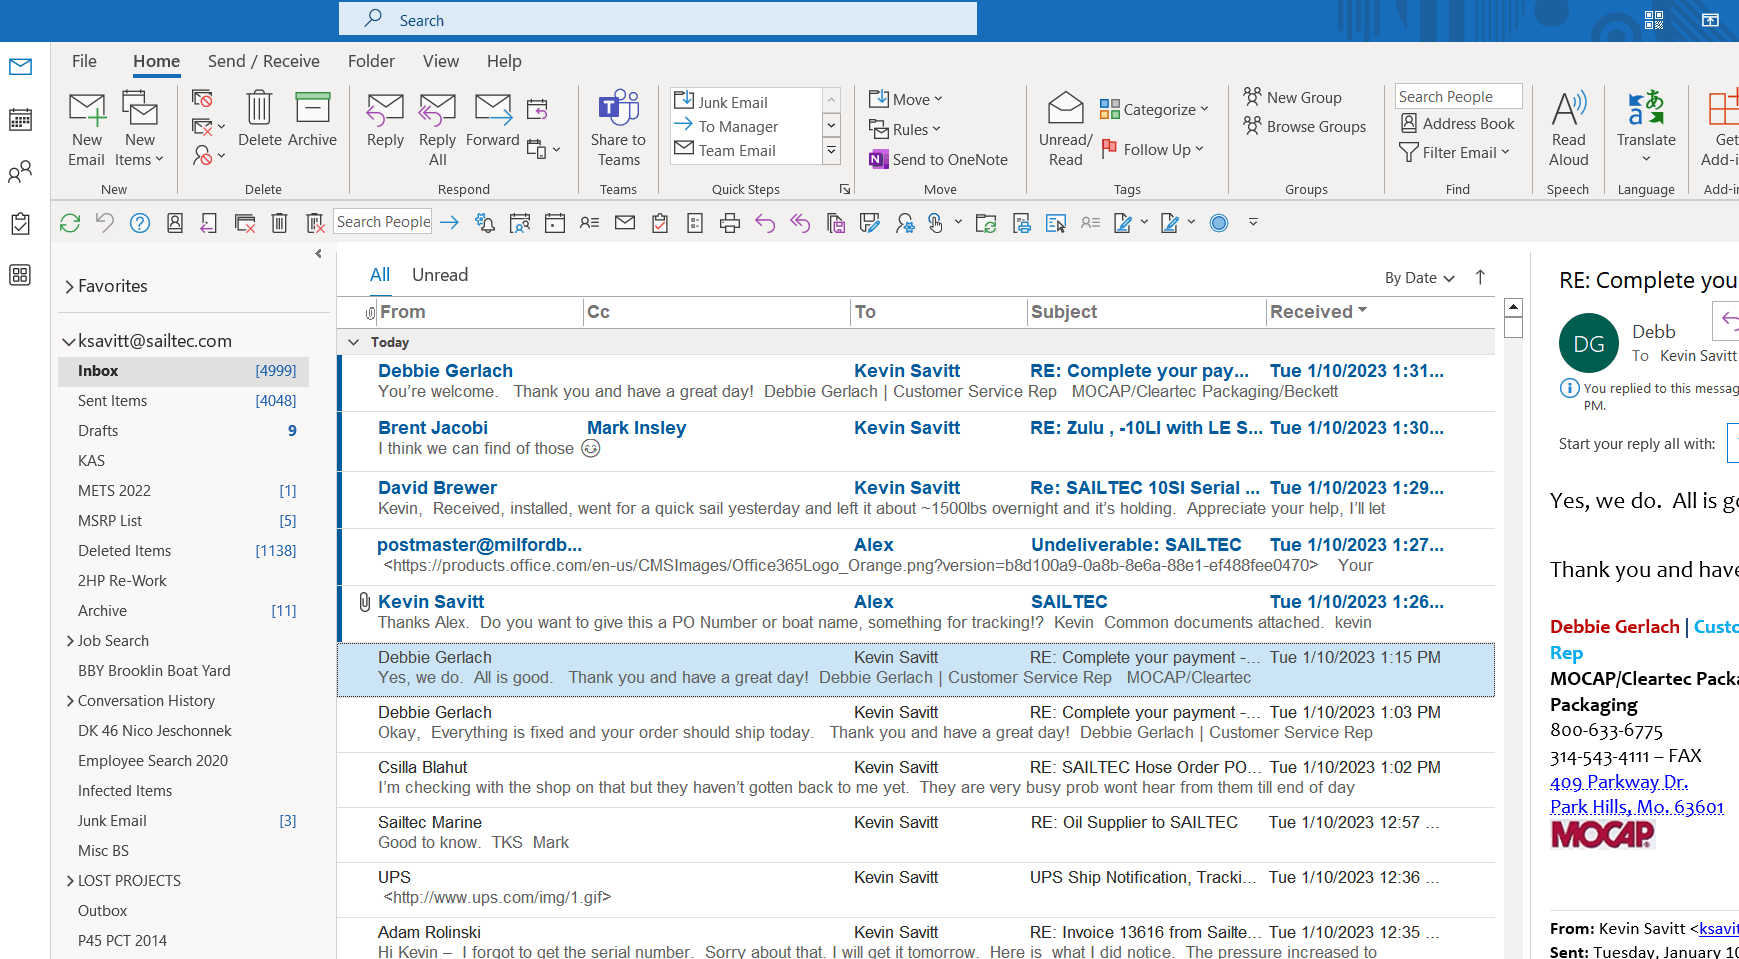Open the Sent Items folder

coord(183,401)
